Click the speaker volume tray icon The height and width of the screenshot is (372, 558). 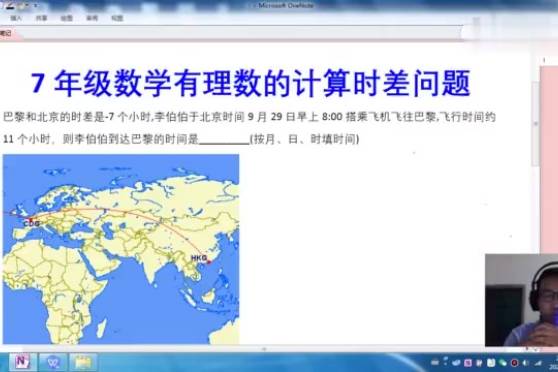point(525,363)
